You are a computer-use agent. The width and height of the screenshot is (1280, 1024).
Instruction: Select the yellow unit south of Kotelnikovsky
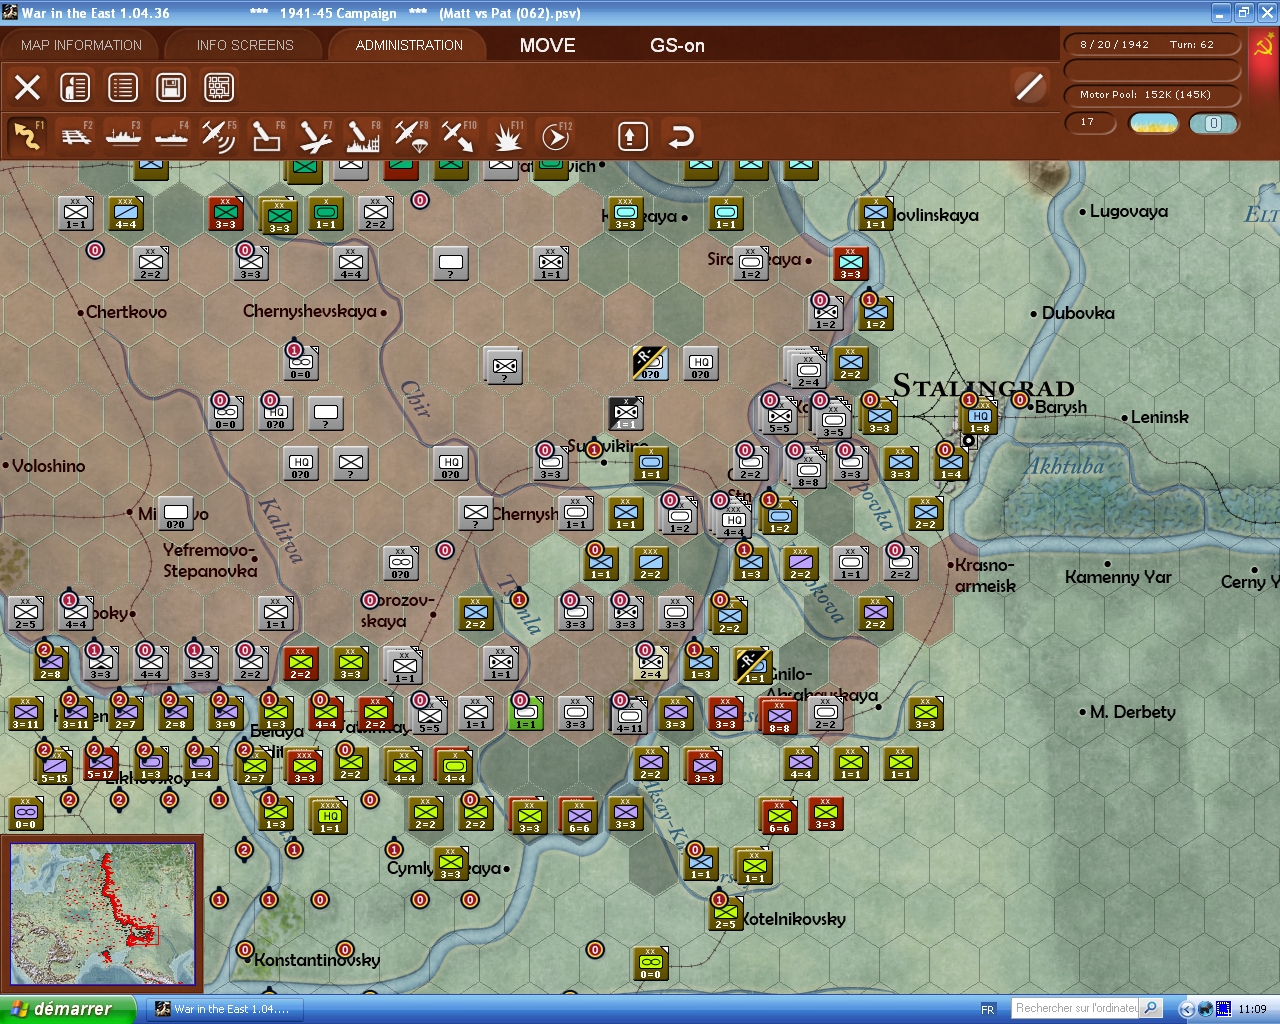[650, 963]
